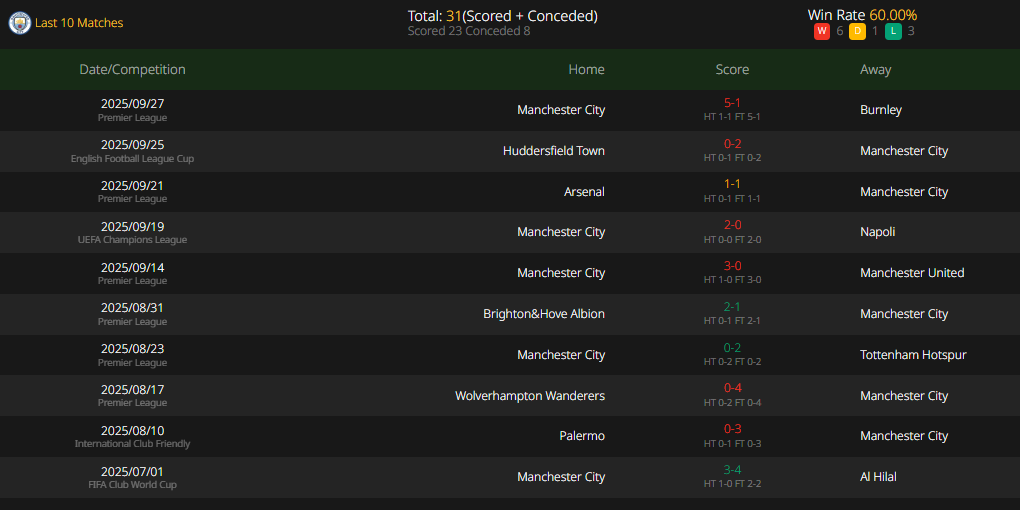The height and width of the screenshot is (510, 1020).
Task: Click the Napoli away team name
Action: (x=877, y=232)
